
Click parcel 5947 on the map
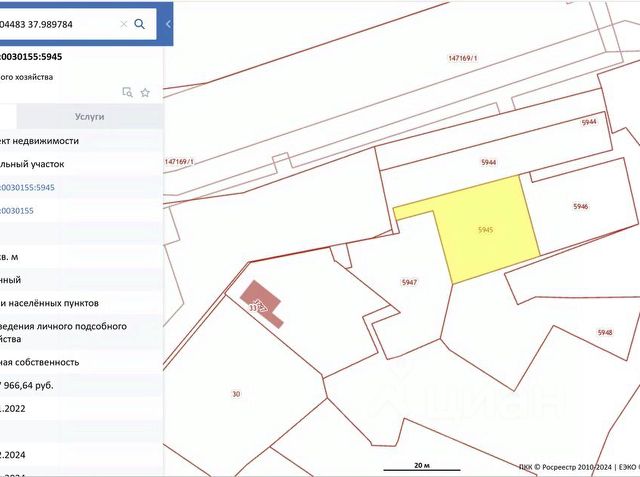pyautogui.click(x=409, y=282)
